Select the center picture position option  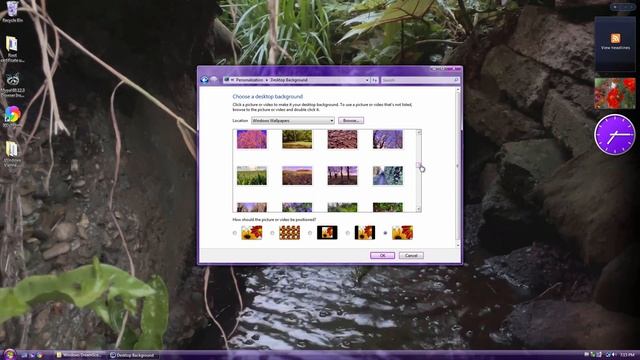(x=310, y=233)
